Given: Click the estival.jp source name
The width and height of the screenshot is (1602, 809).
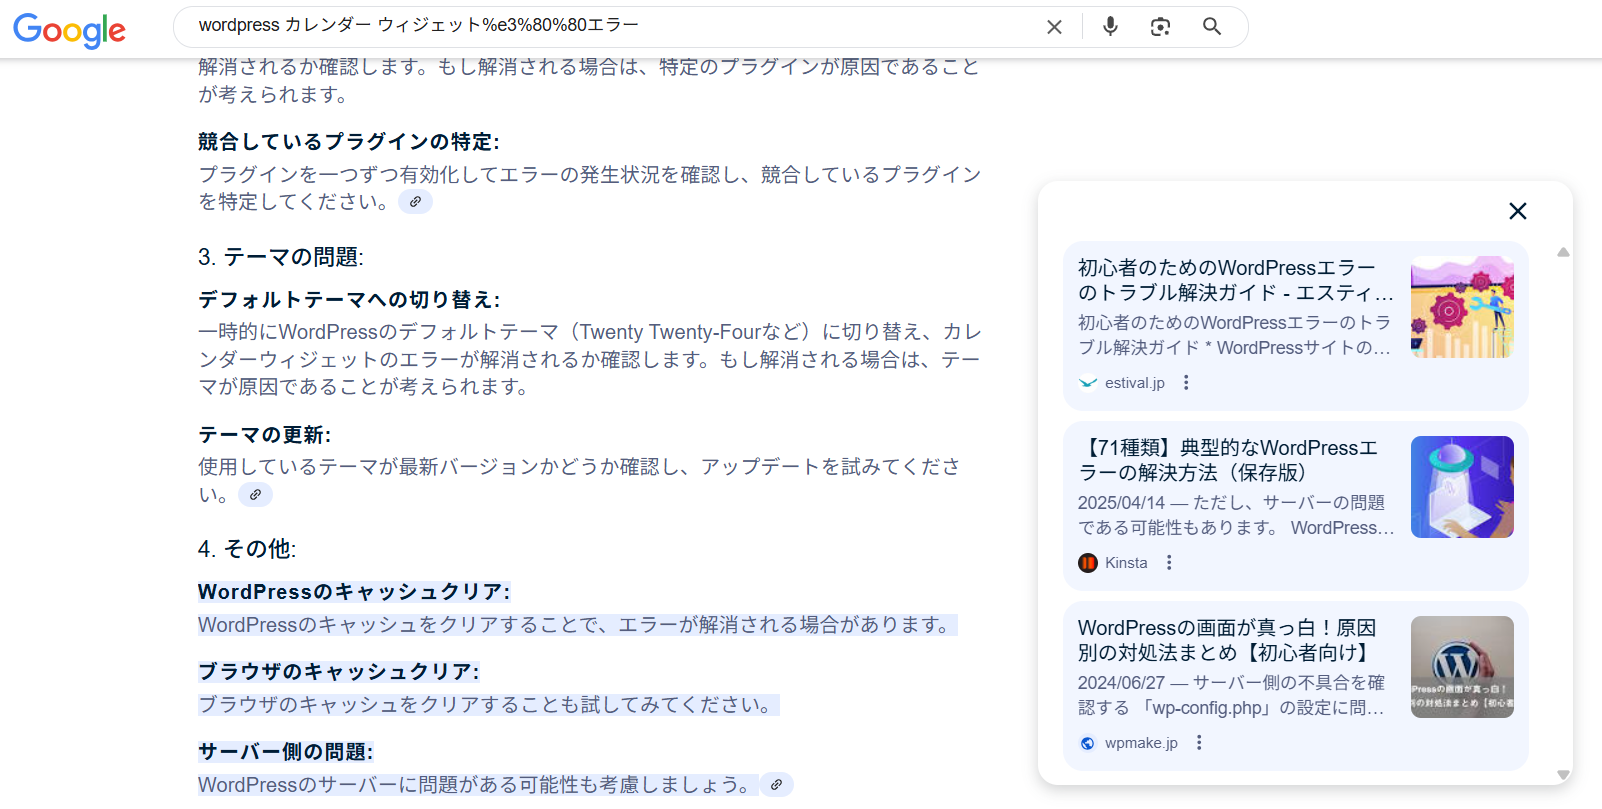Looking at the screenshot, I should click(1135, 383).
